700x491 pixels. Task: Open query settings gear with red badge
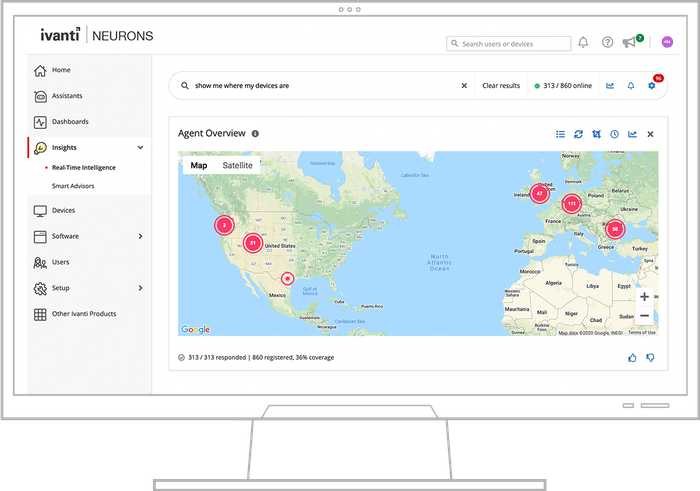(x=652, y=86)
